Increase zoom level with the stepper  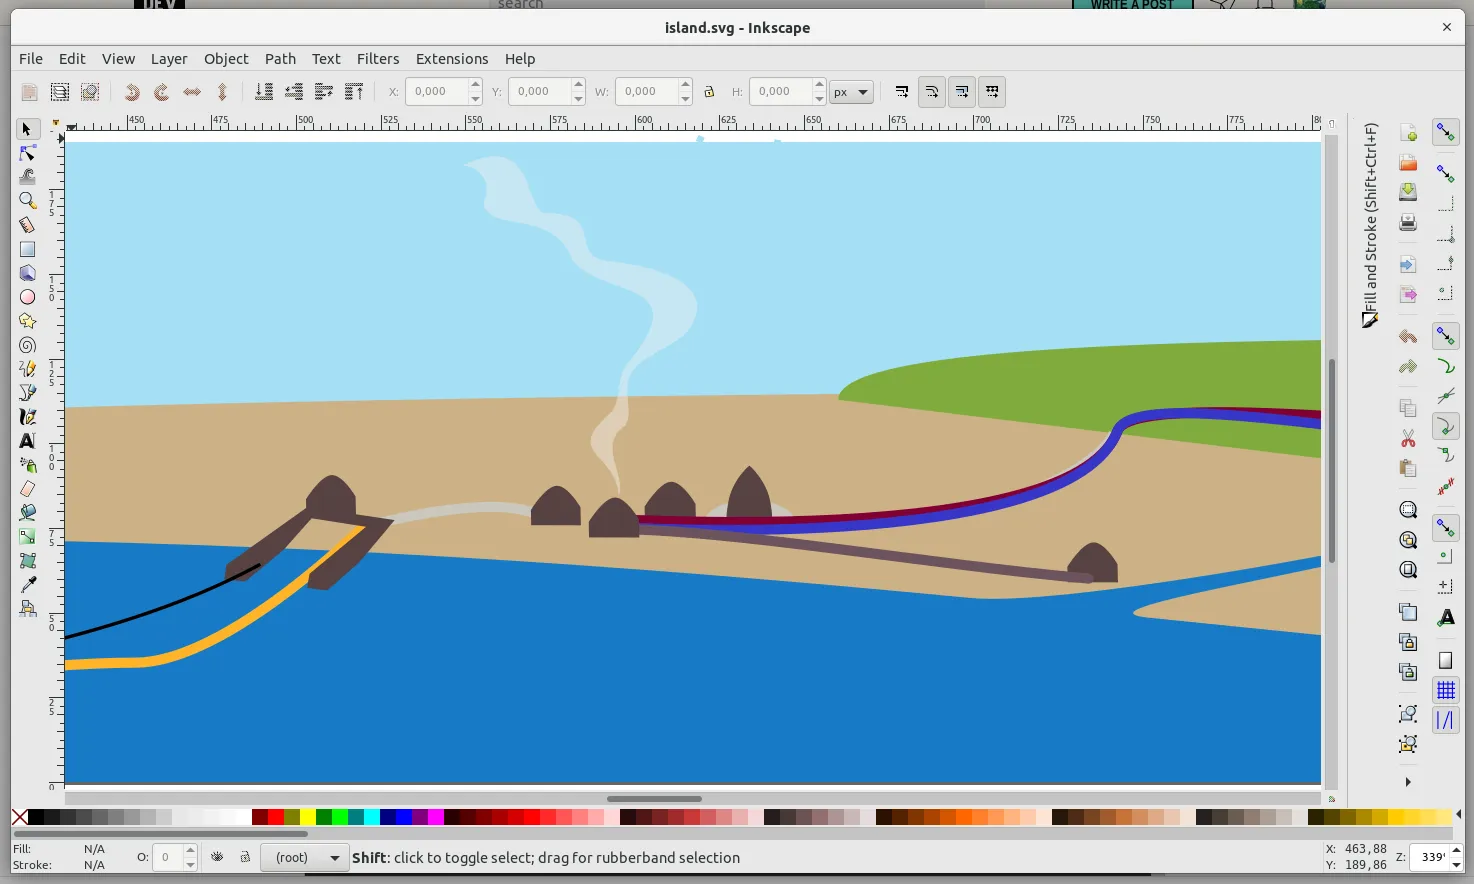(x=1456, y=850)
